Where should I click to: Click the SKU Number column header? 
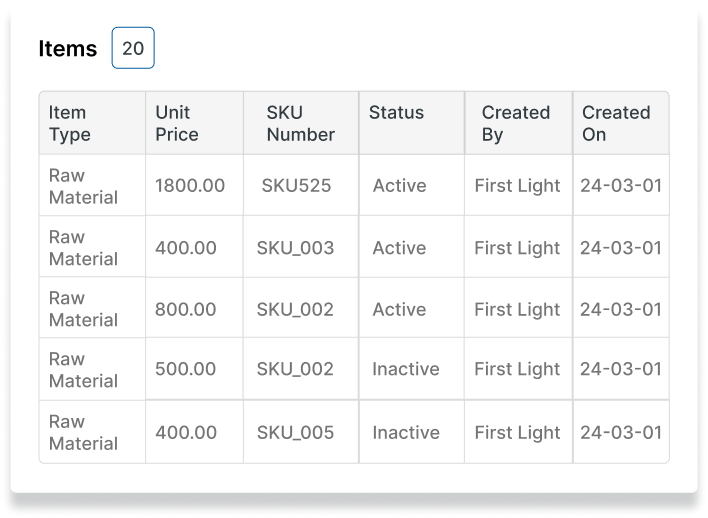(x=300, y=123)
